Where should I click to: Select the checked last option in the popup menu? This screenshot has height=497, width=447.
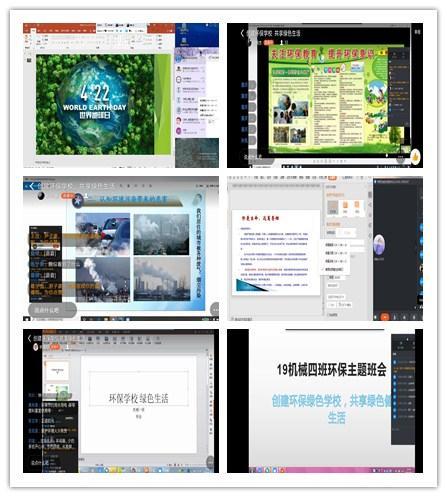[334, 269]
